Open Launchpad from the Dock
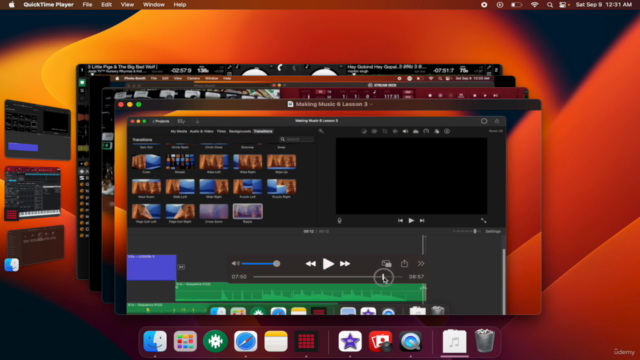 pyautogui.click(x=185, y=341)
